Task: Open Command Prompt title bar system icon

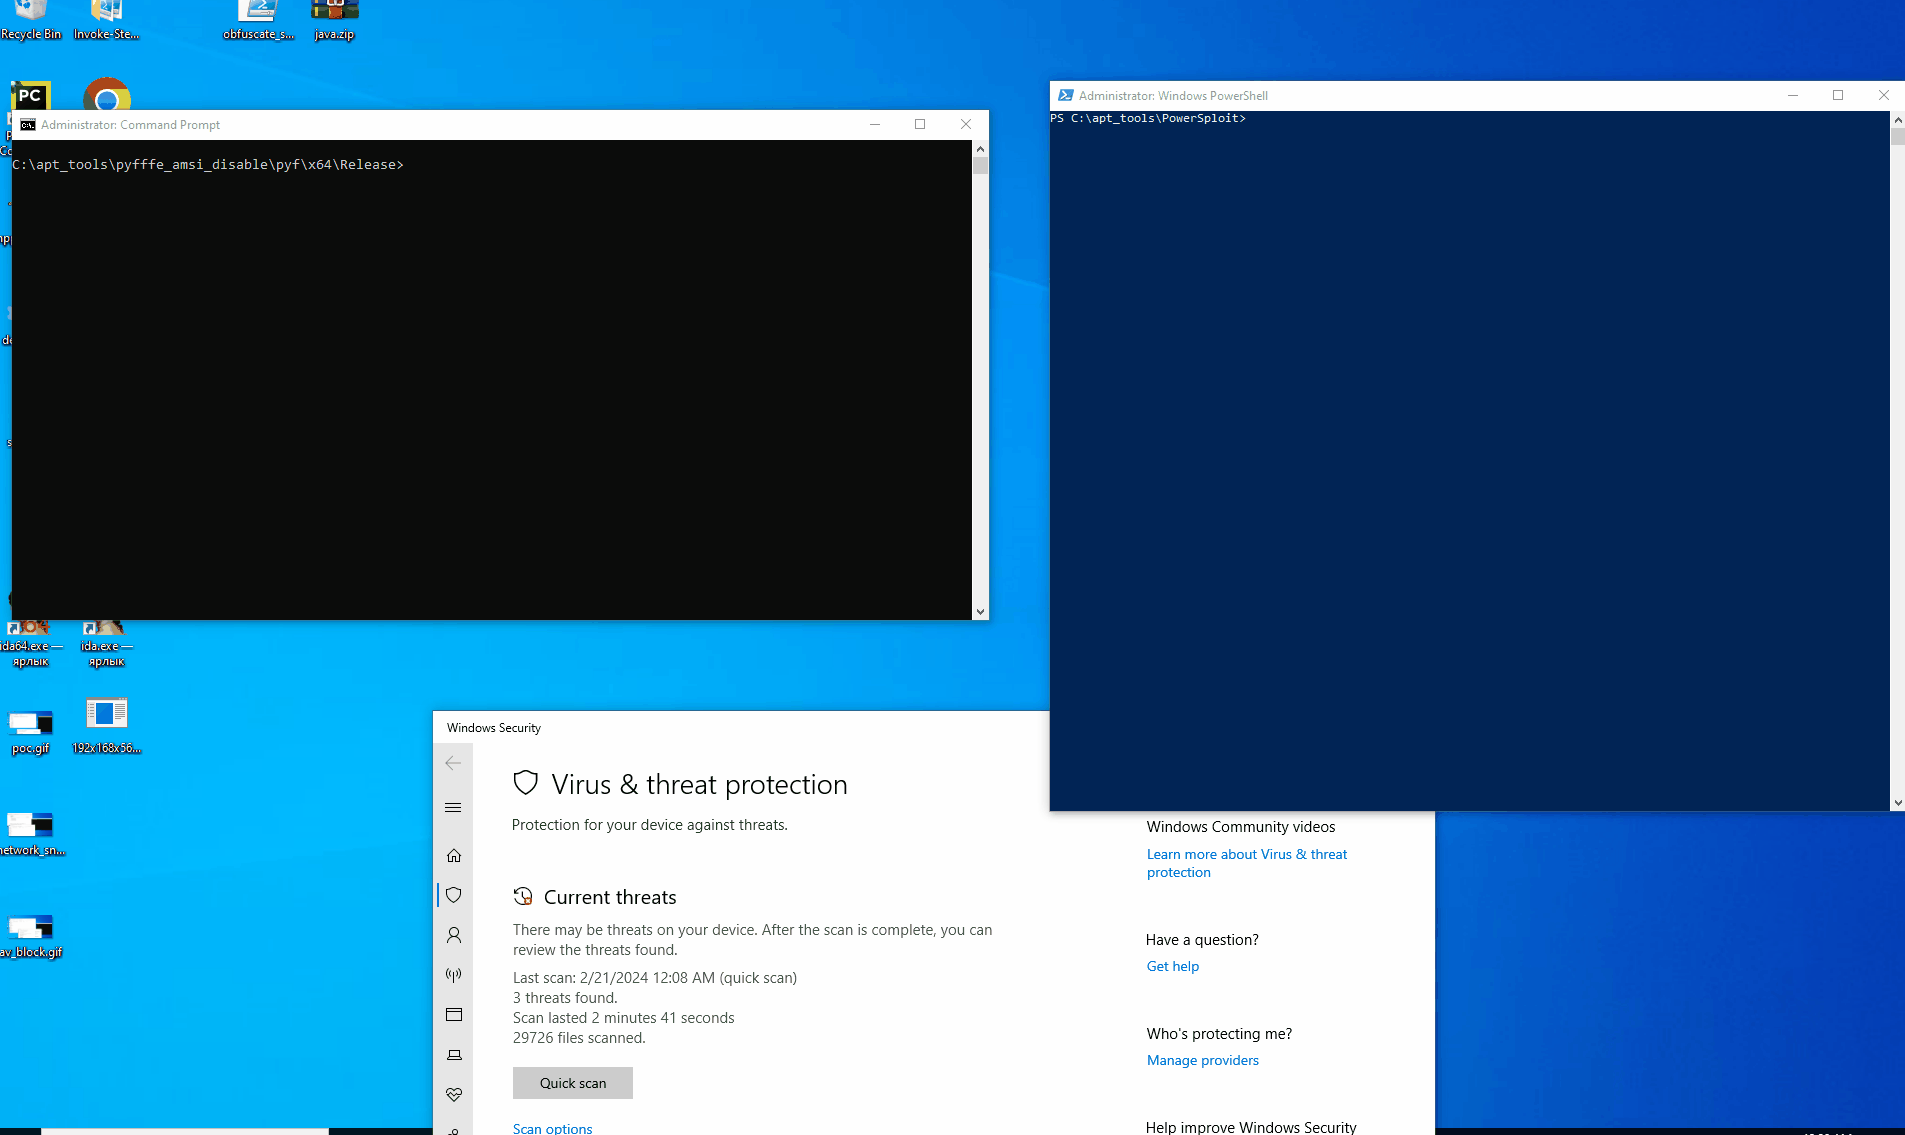Action: point(28,125)
